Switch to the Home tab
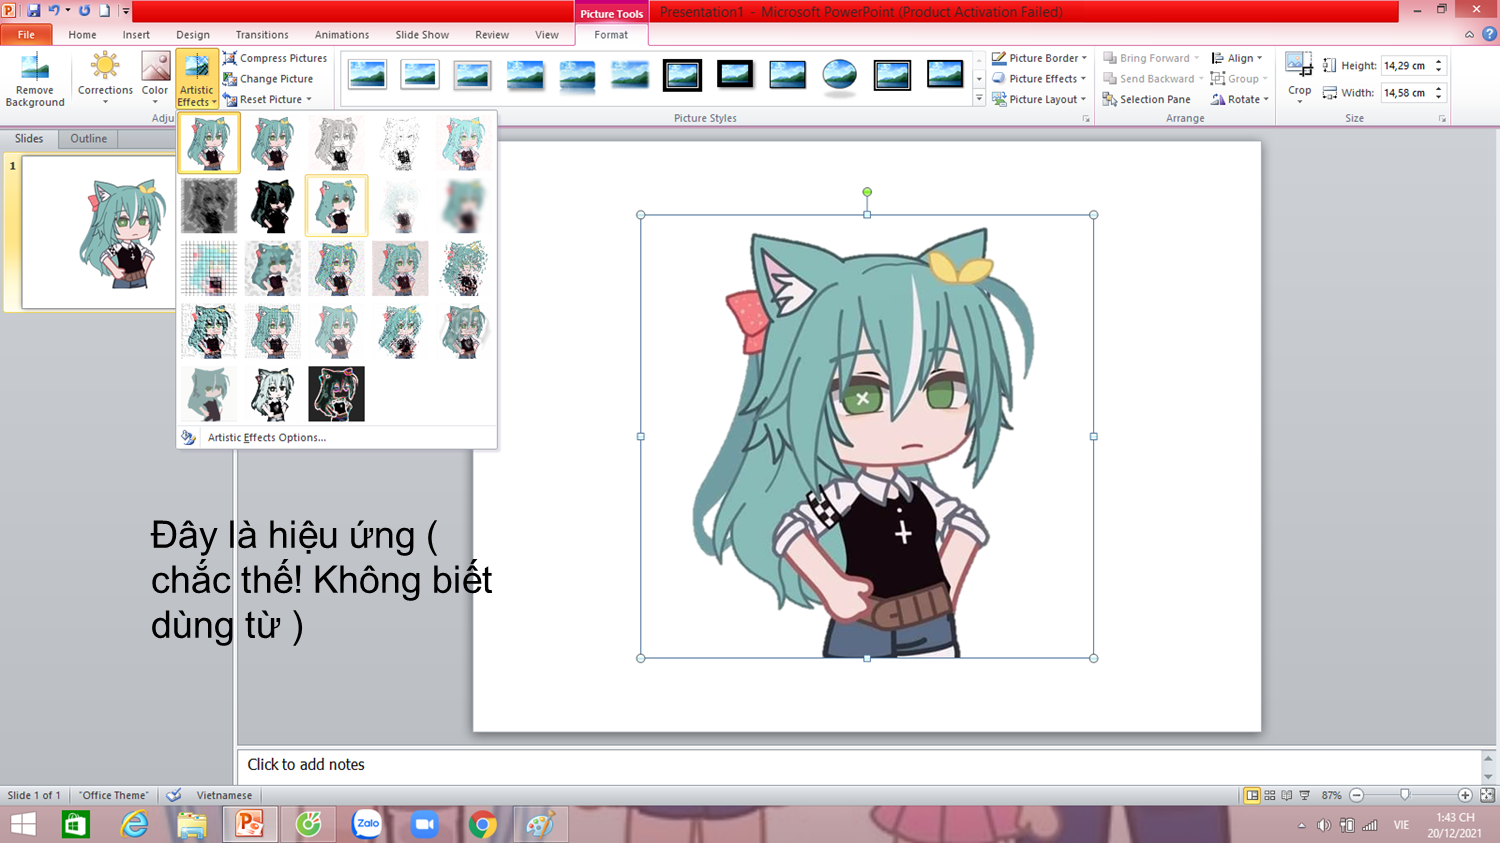 point(82,35)
